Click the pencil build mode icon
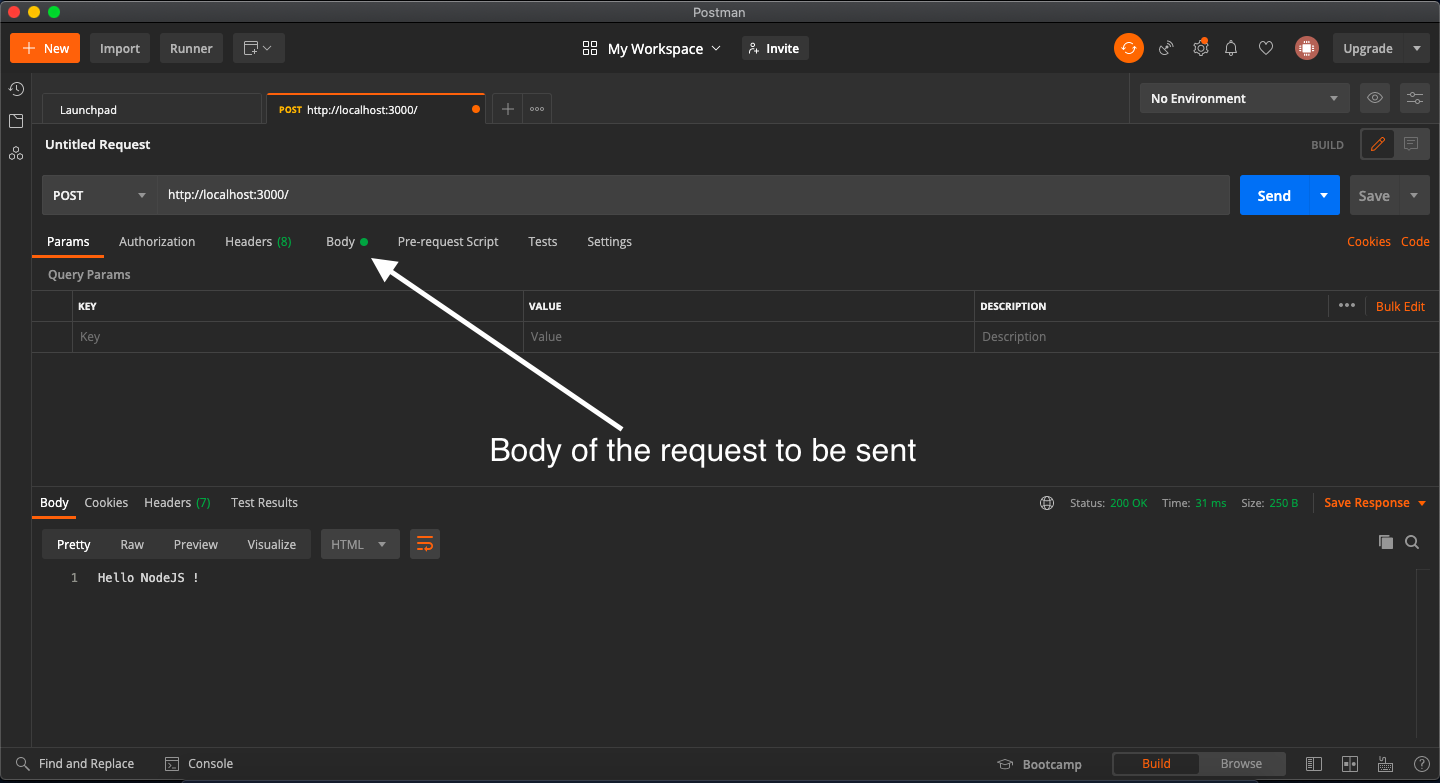 pyautogui.click(x=1378, y=144)
